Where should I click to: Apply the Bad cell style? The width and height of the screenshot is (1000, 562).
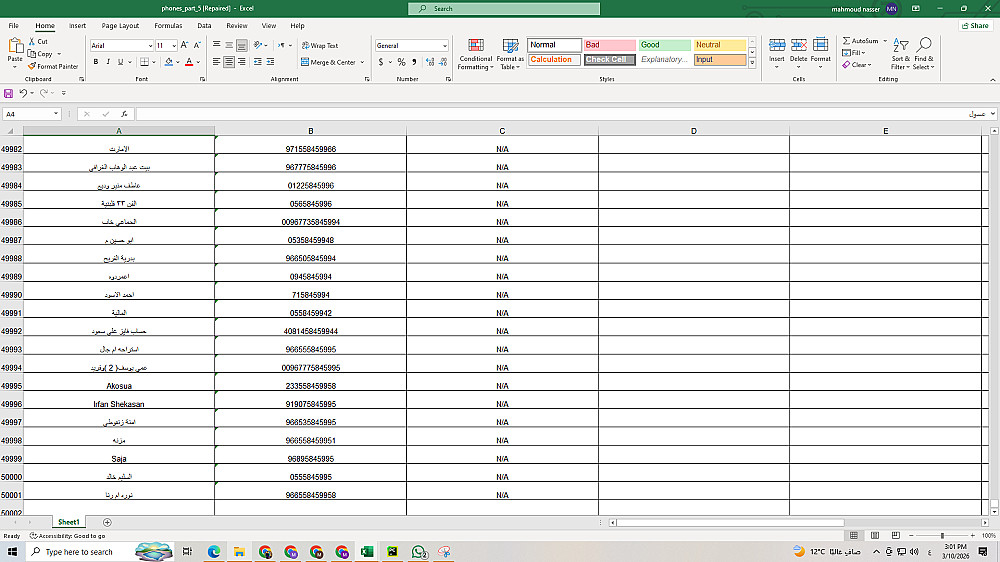(x=610, y=45)
